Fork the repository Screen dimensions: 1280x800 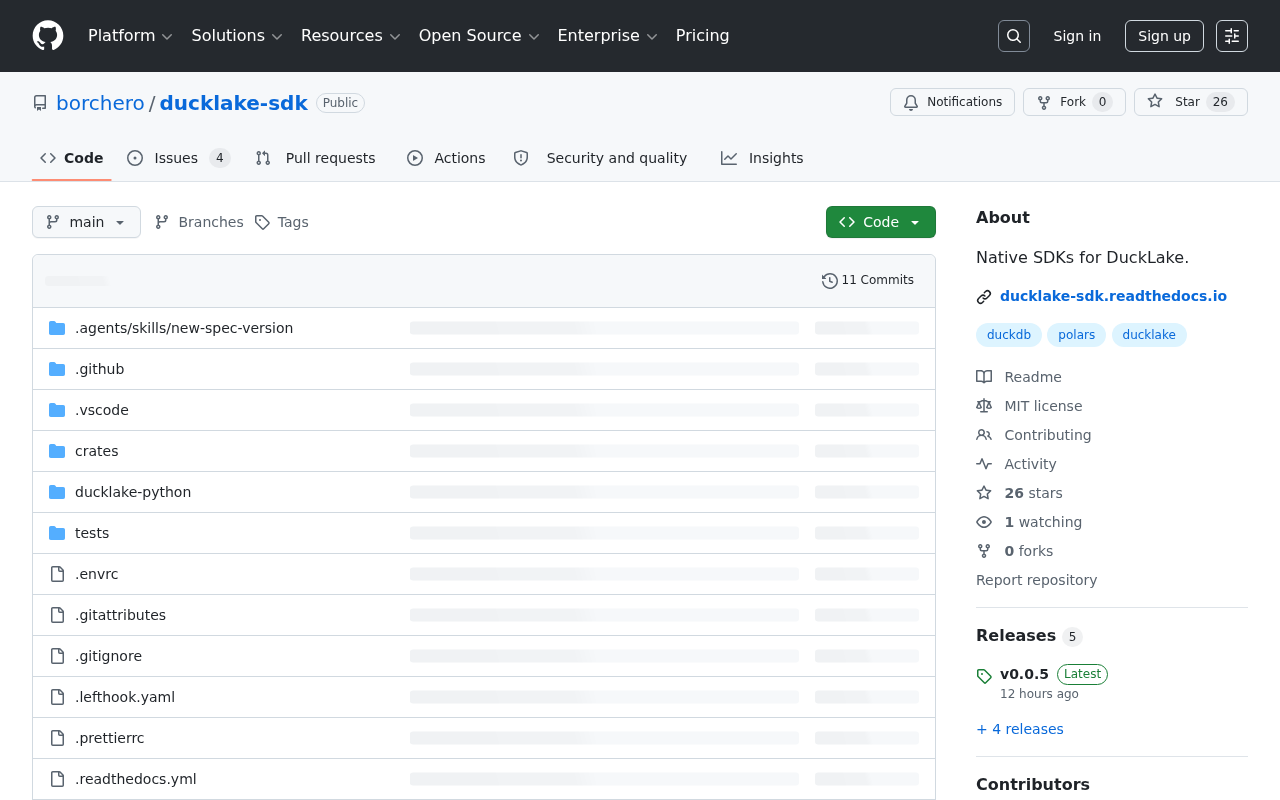coord(1074,102)
